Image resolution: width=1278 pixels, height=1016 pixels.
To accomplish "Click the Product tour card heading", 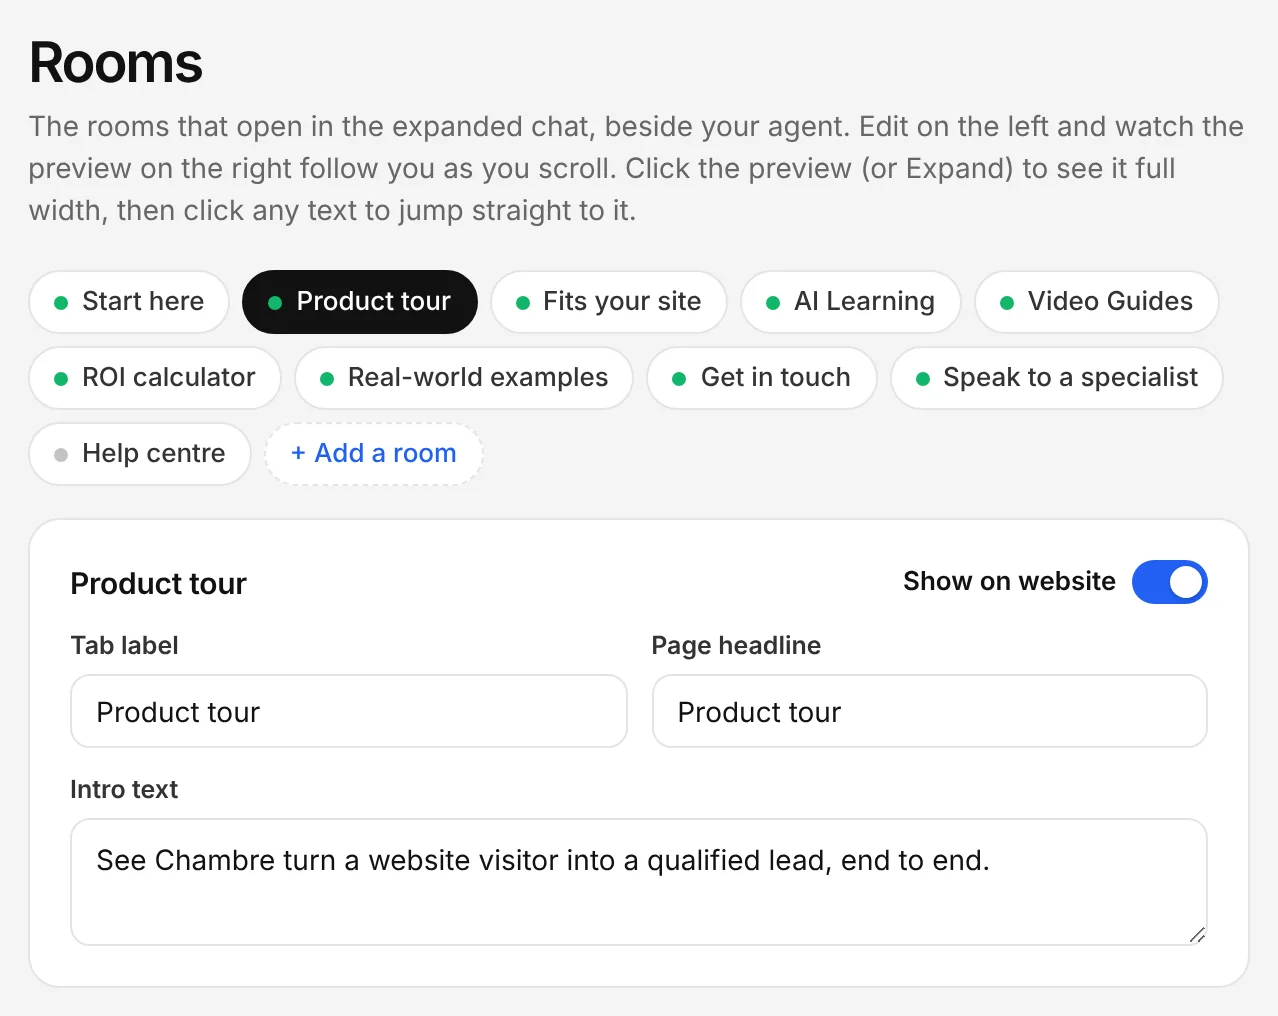I will pyautogui.click(x=159, y=584).
